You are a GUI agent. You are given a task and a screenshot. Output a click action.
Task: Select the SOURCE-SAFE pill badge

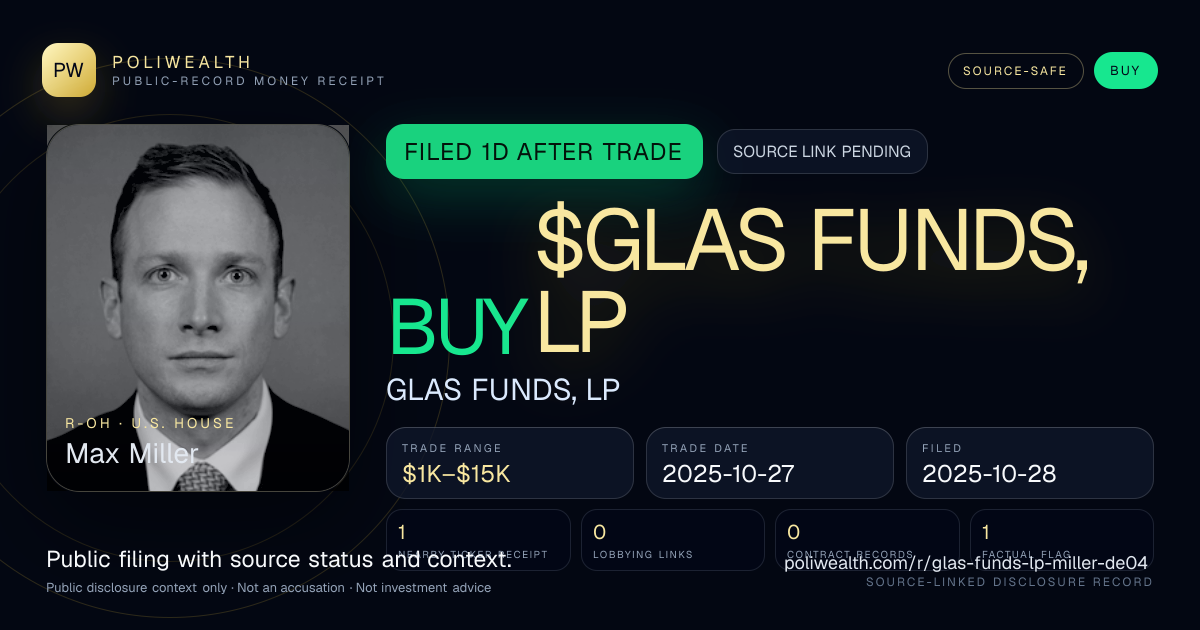(1016, 71)
